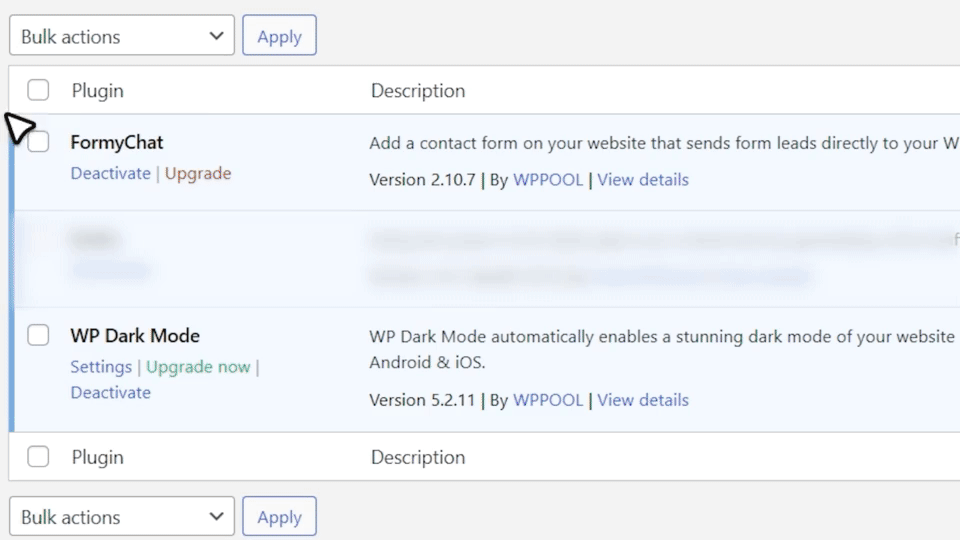The image size is (960, 540).
Task: Click the bottom Plugin column footer label
Action: 97,457
